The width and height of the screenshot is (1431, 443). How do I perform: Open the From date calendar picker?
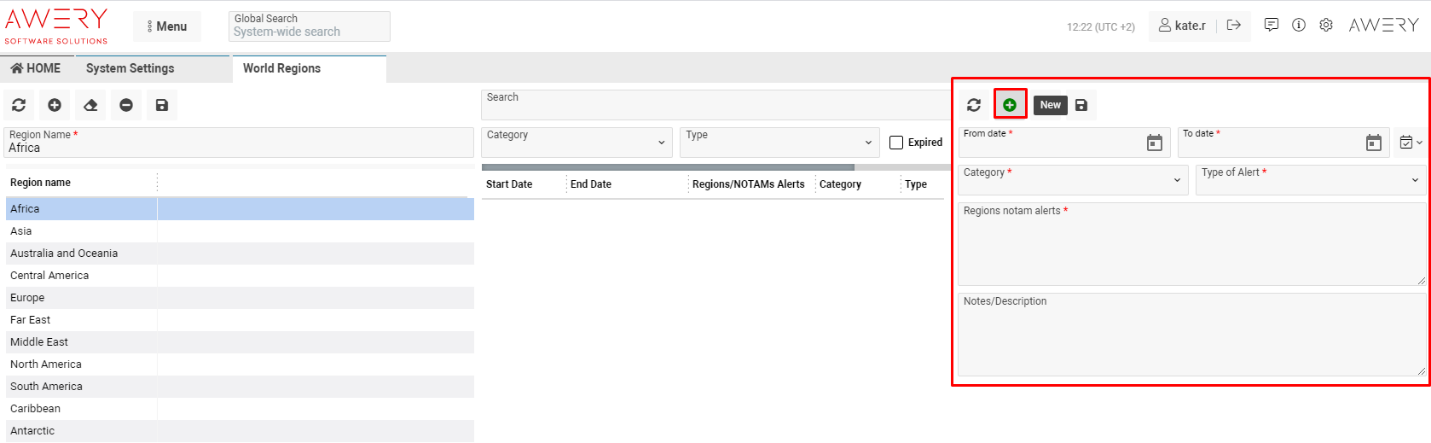(1154, 143)
